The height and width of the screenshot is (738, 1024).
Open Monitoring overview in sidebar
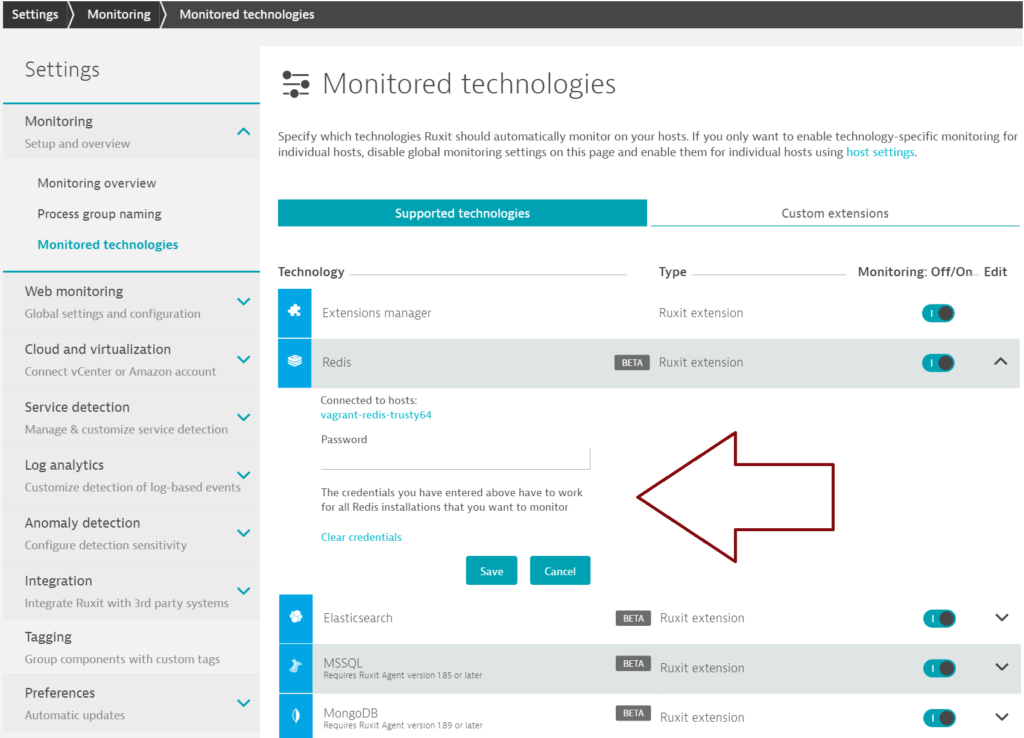(97, 183)
